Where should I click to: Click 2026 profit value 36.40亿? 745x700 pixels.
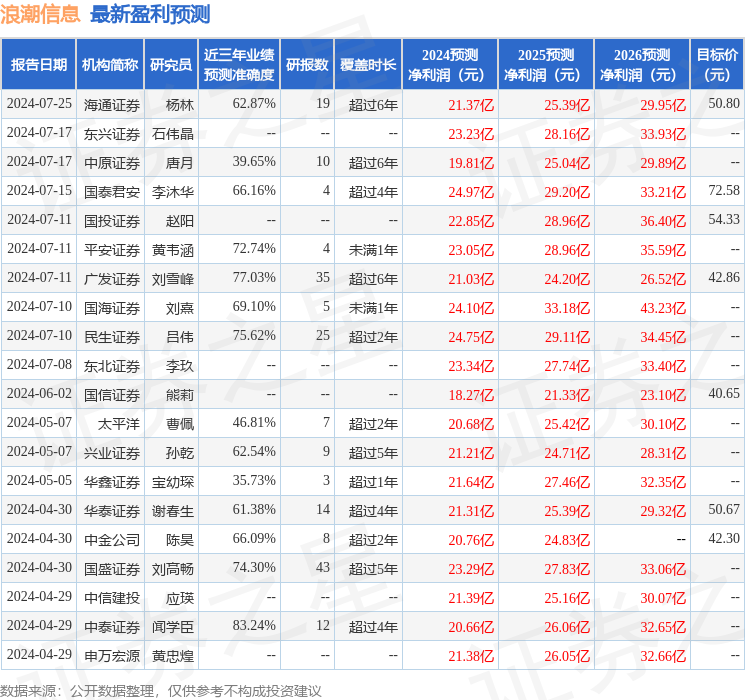(663, 221)
